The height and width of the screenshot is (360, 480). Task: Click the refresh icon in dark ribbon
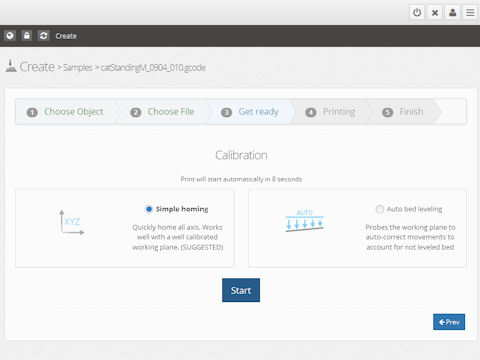44,36
